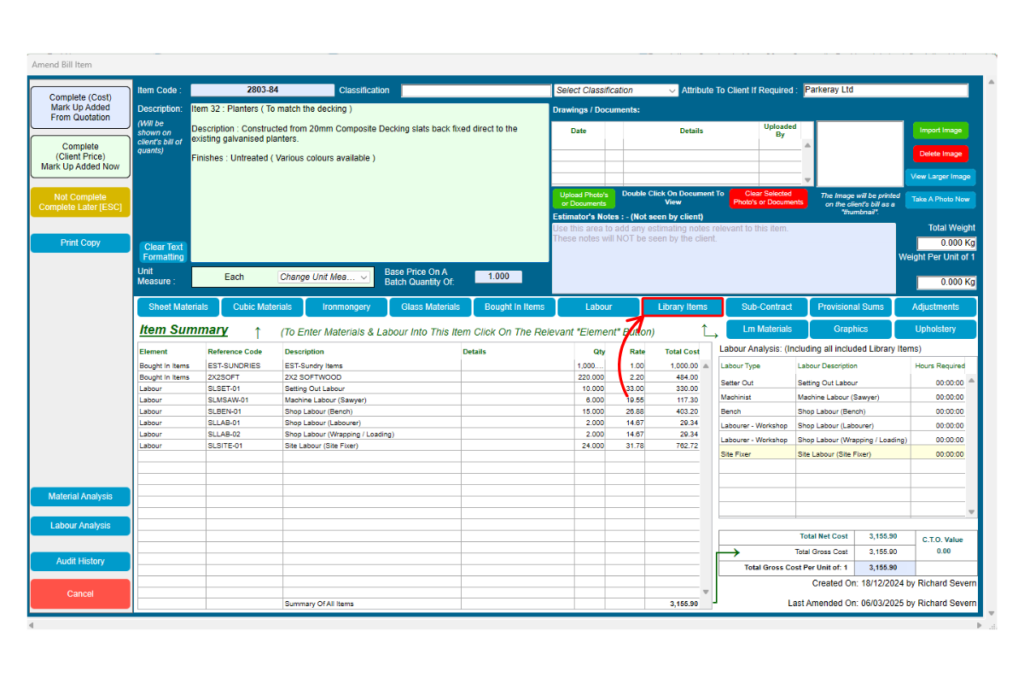The height and width of the screenshot is (683, 1024).
Task: Open the Audit History button
Action: pos(80,561)
